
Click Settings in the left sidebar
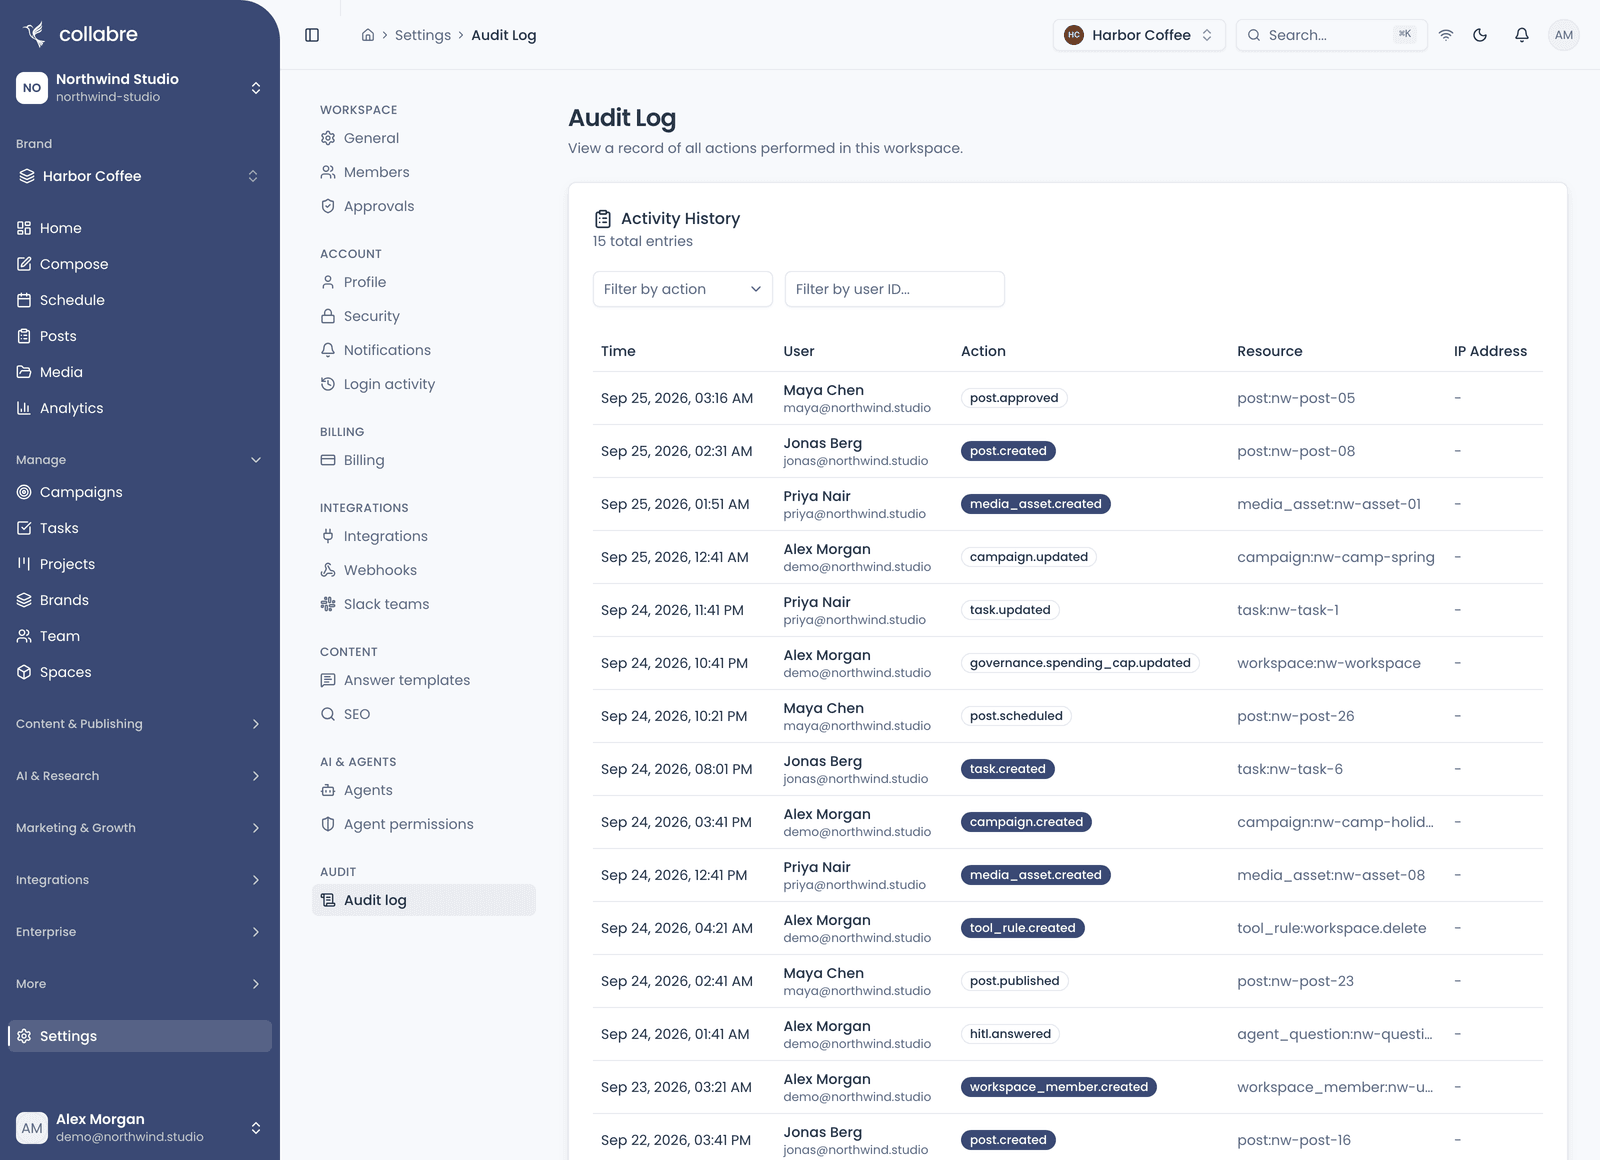click(140, 1036)
